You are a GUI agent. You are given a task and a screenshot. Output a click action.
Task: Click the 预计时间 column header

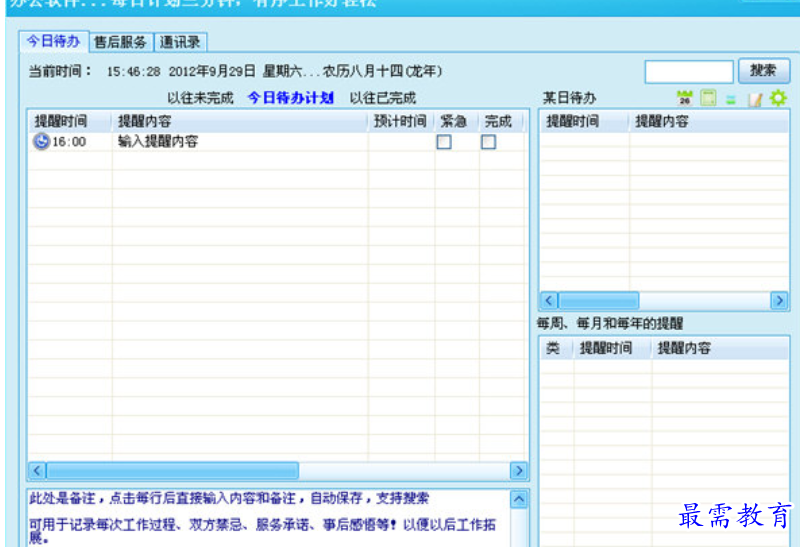click(x=401, y=121)
